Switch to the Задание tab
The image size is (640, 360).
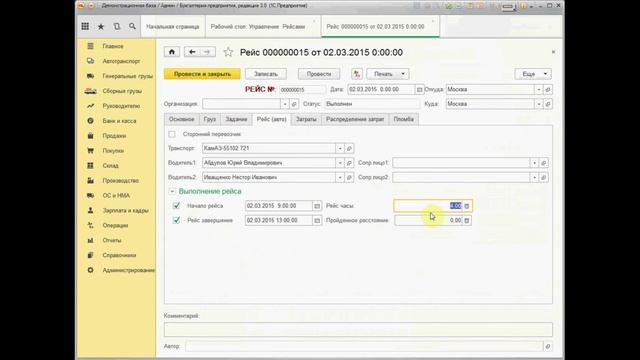pos(236,119)
